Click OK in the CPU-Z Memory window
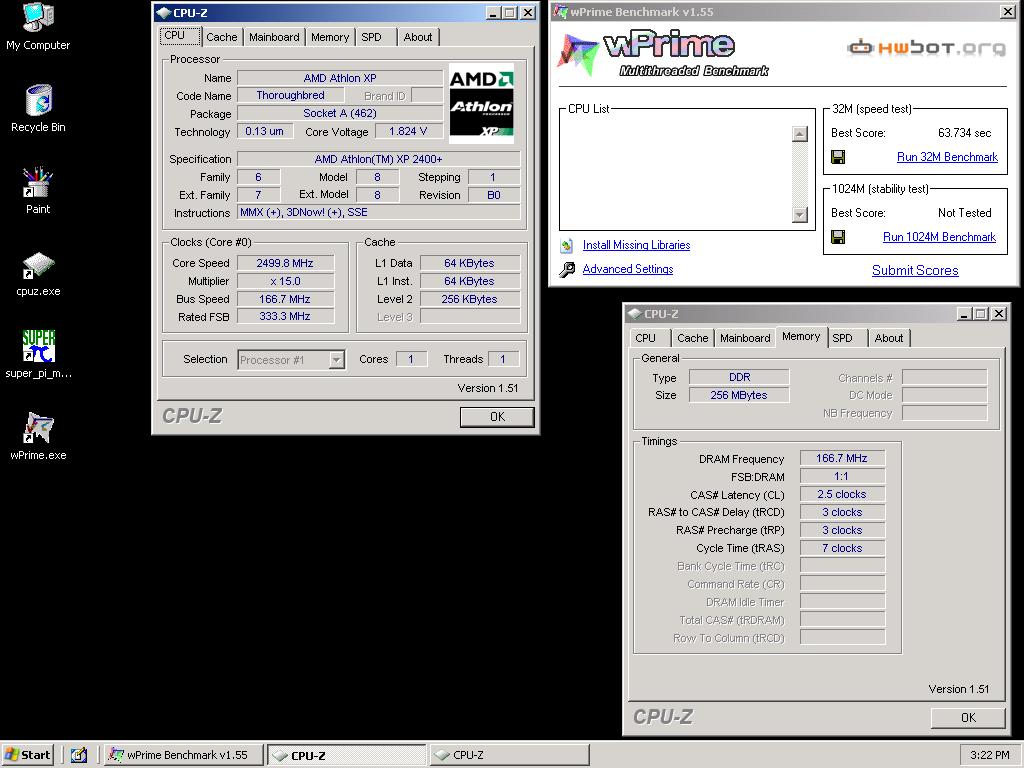This screenshot has width=1024, height=768. tap(968, 718)
